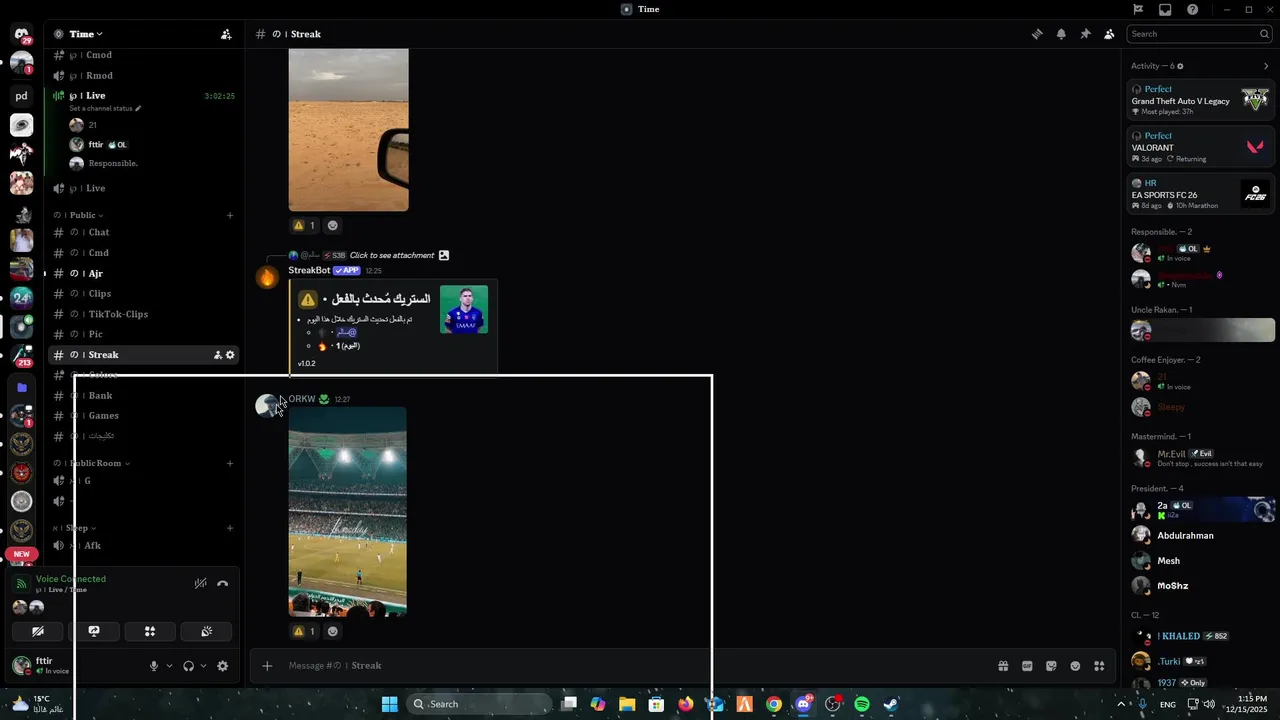Toggle noise suppression icon

pyautogui.click(x=200, y=583)
